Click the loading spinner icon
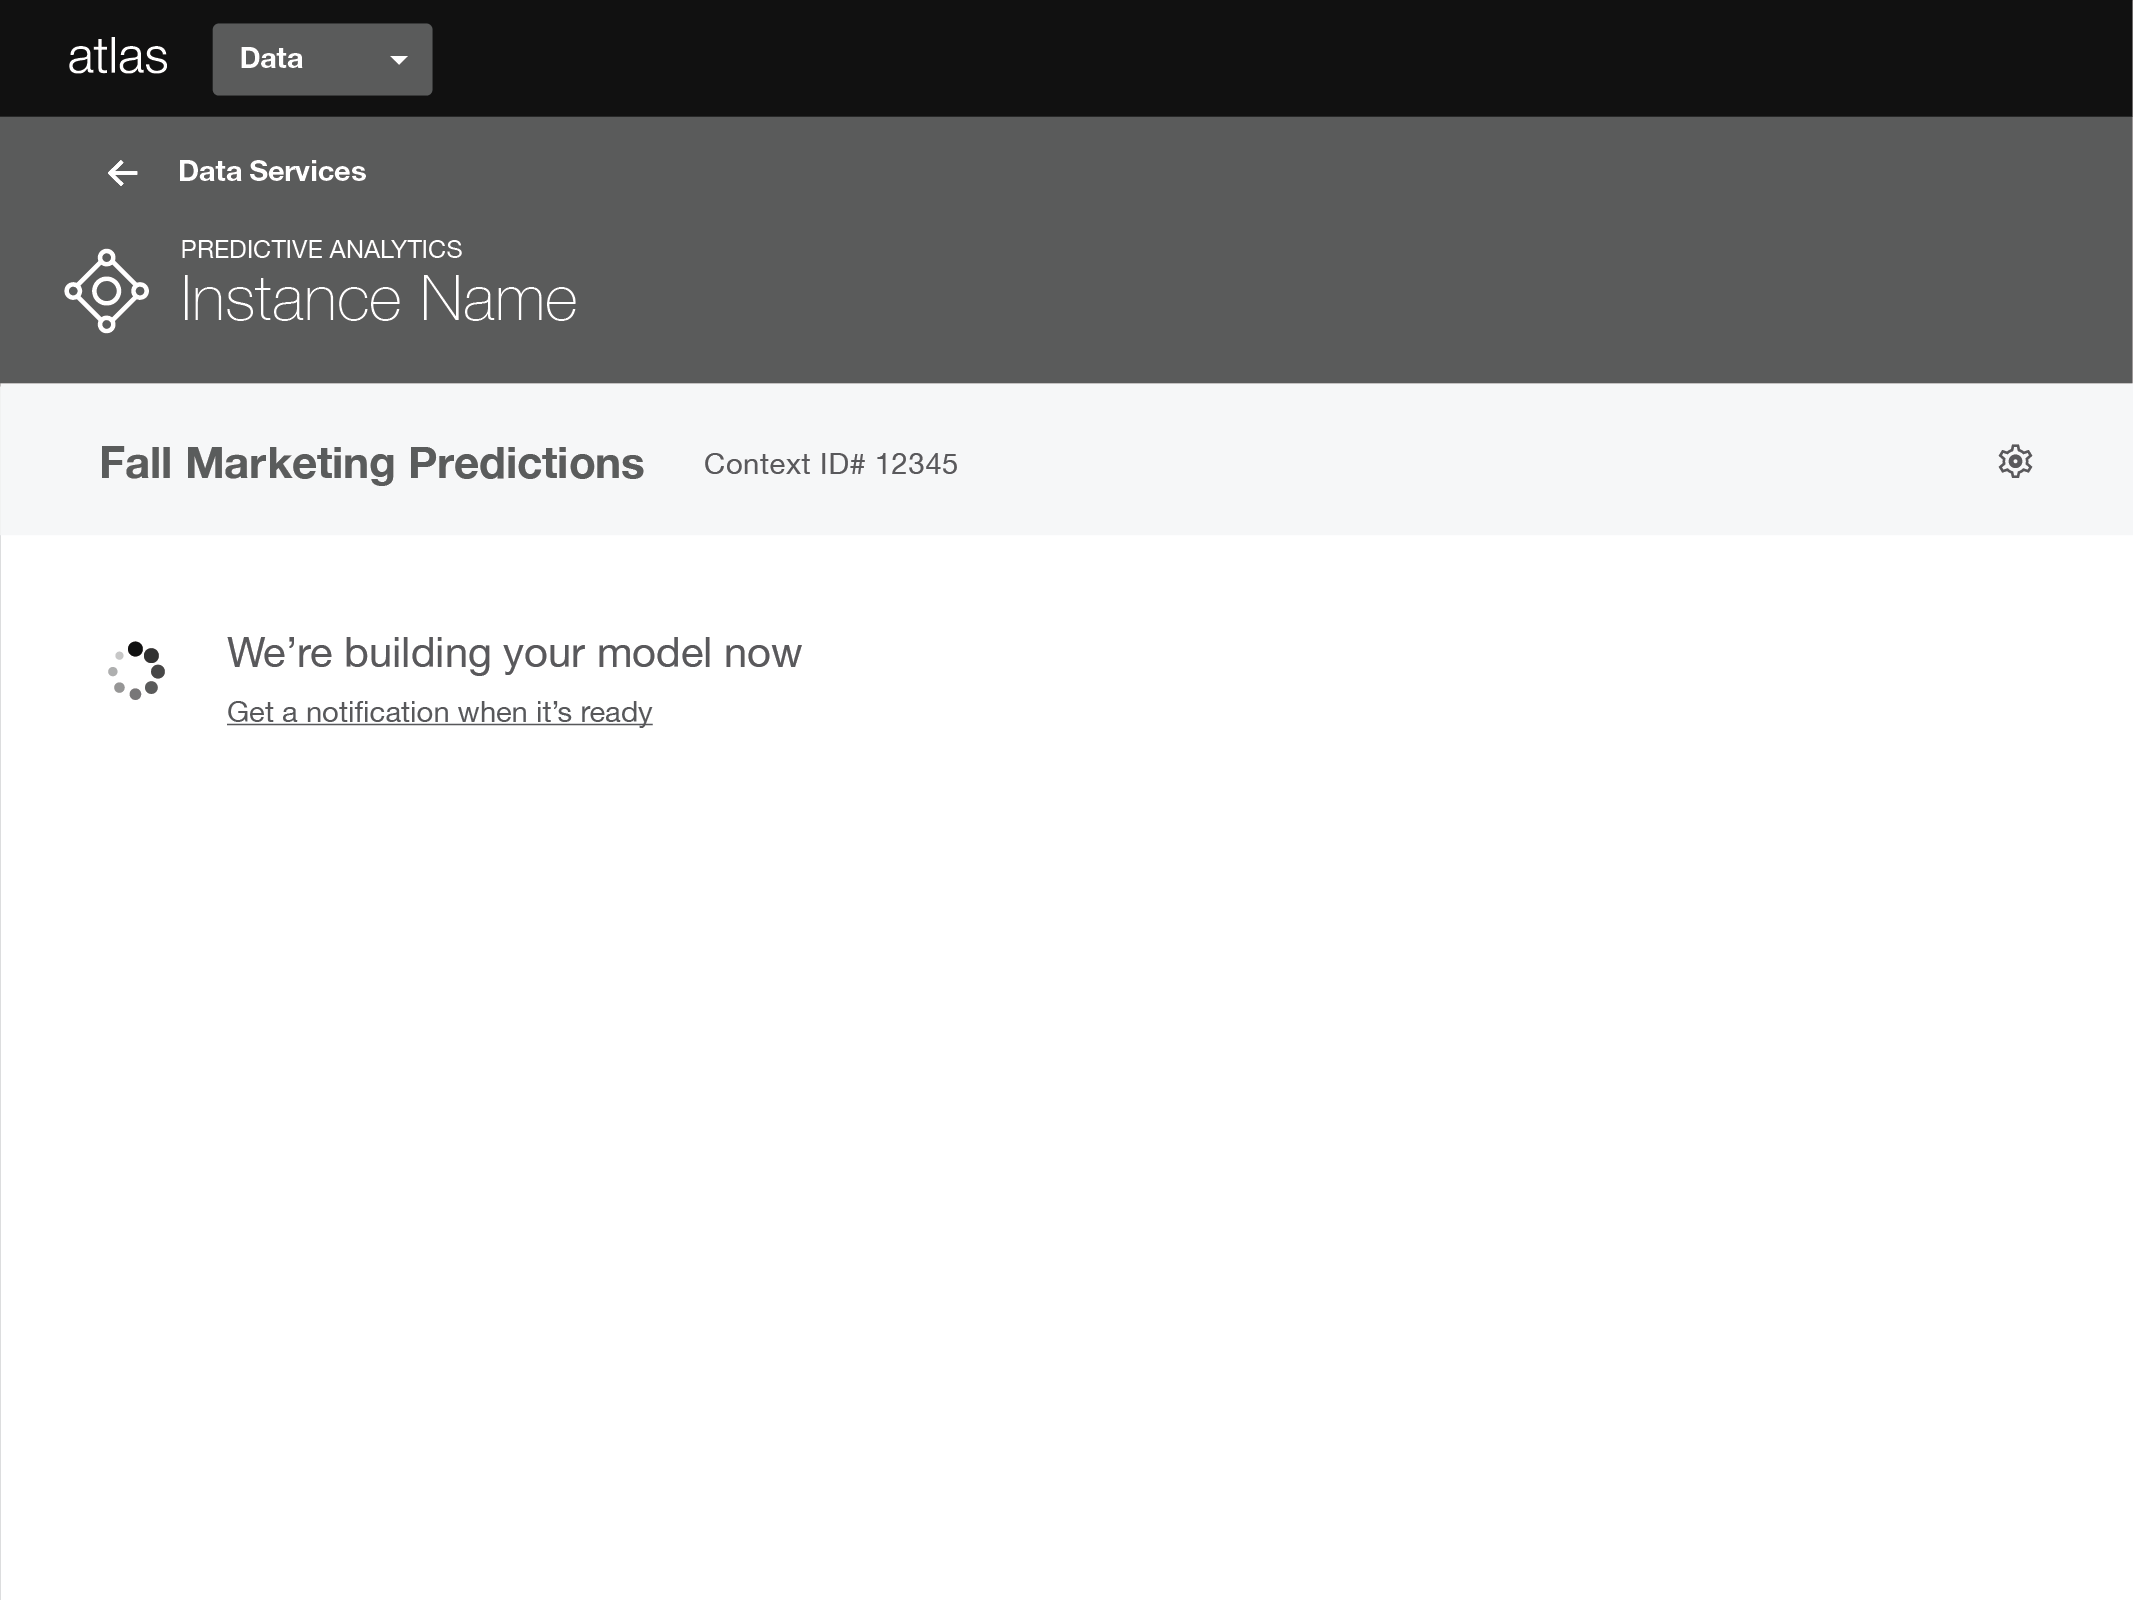Screen dimensions: 2133x1600 (136, 670)
